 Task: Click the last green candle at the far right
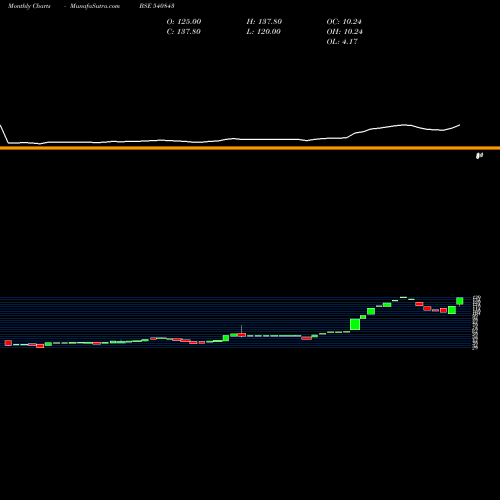(x=460, y=301)
